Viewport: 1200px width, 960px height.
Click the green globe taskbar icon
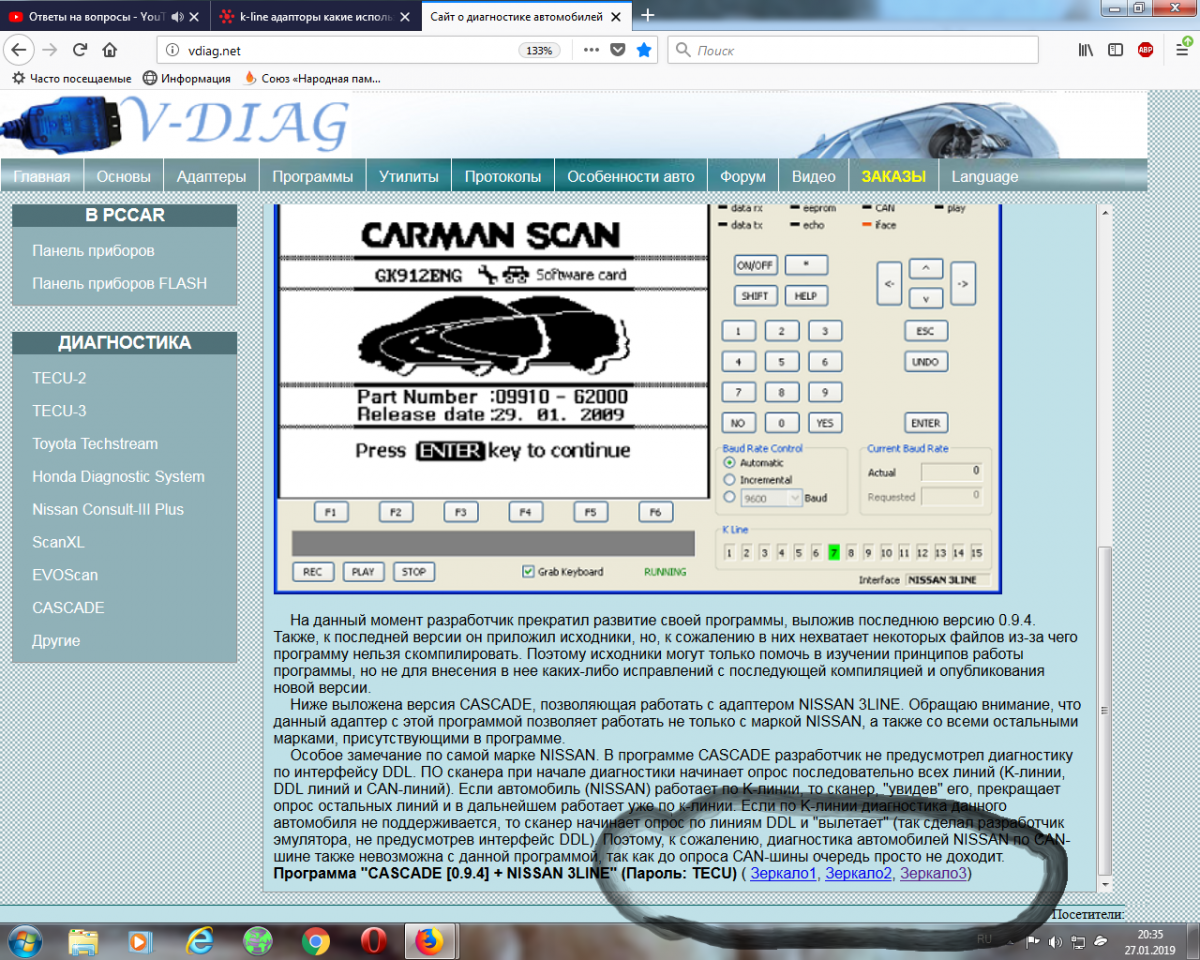258,941
